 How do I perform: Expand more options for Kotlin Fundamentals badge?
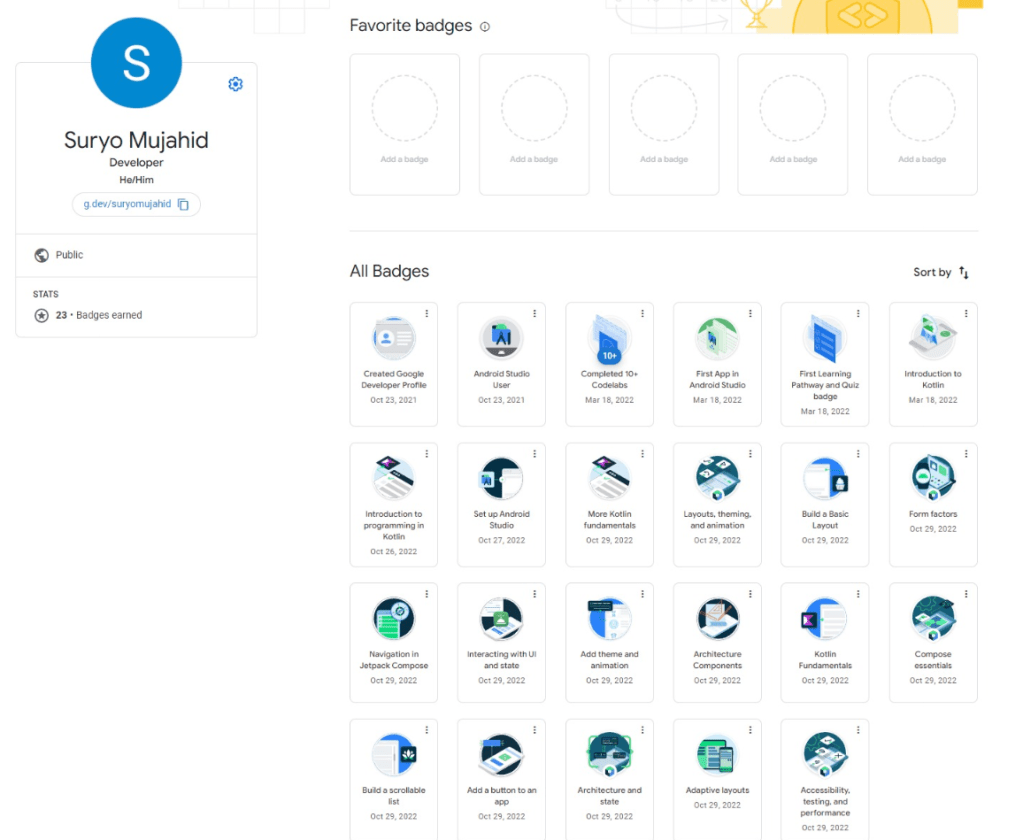click(858, 594)
